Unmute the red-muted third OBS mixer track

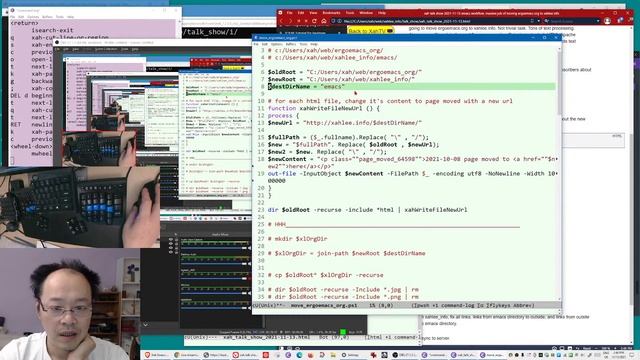coord(250,278)
